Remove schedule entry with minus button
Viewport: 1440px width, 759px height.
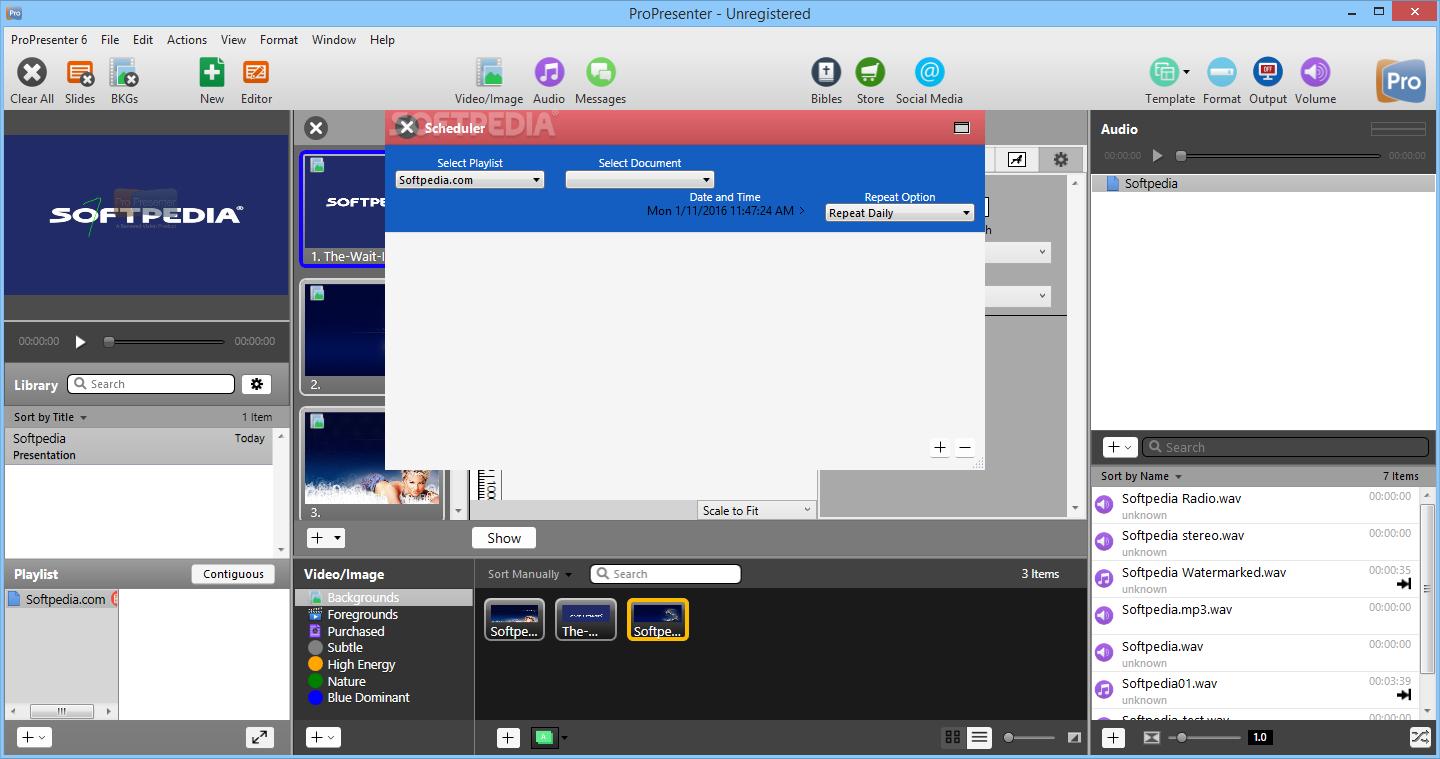[x=965, y=448]
